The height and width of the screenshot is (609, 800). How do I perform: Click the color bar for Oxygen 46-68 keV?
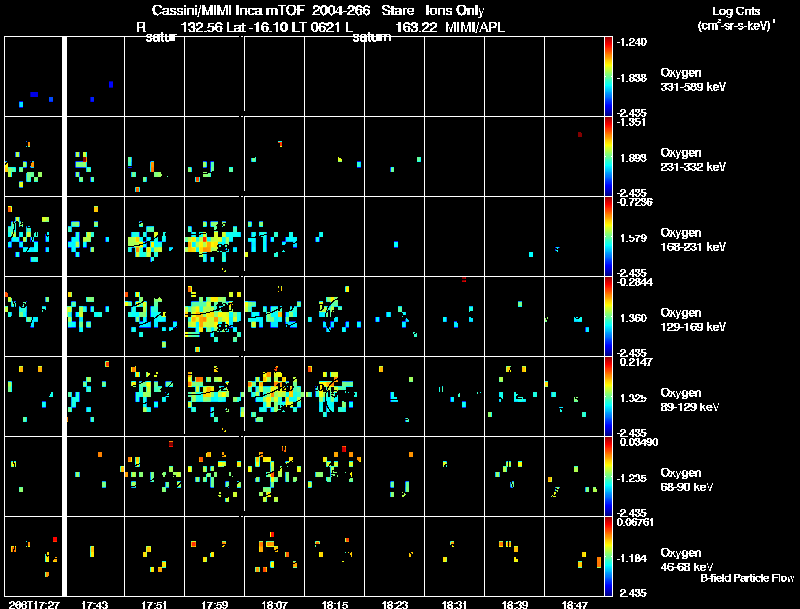[608, 557]
